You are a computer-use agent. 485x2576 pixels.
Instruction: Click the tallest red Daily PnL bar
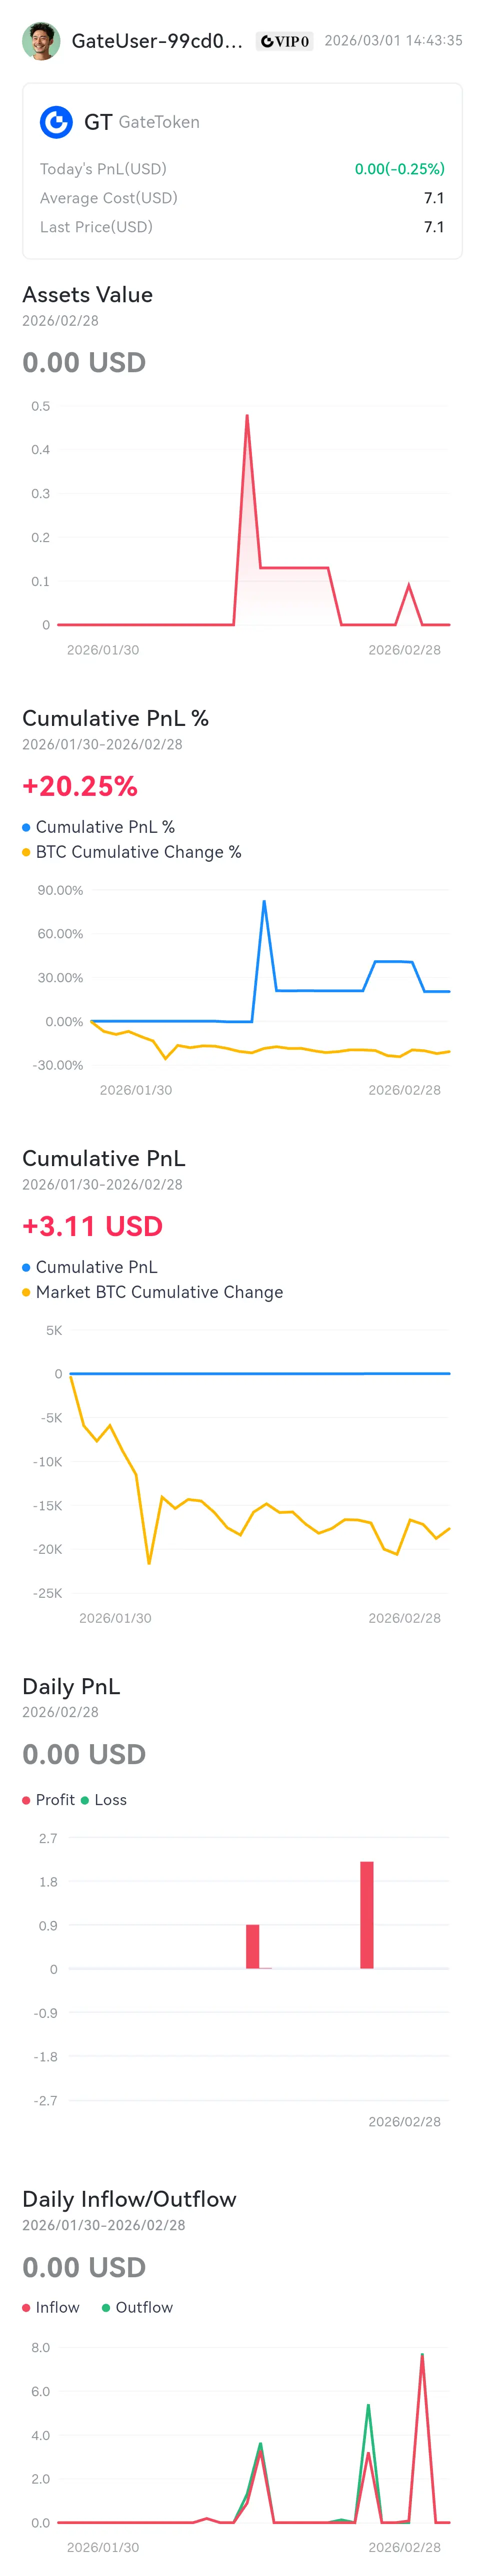click(367, 1915)
